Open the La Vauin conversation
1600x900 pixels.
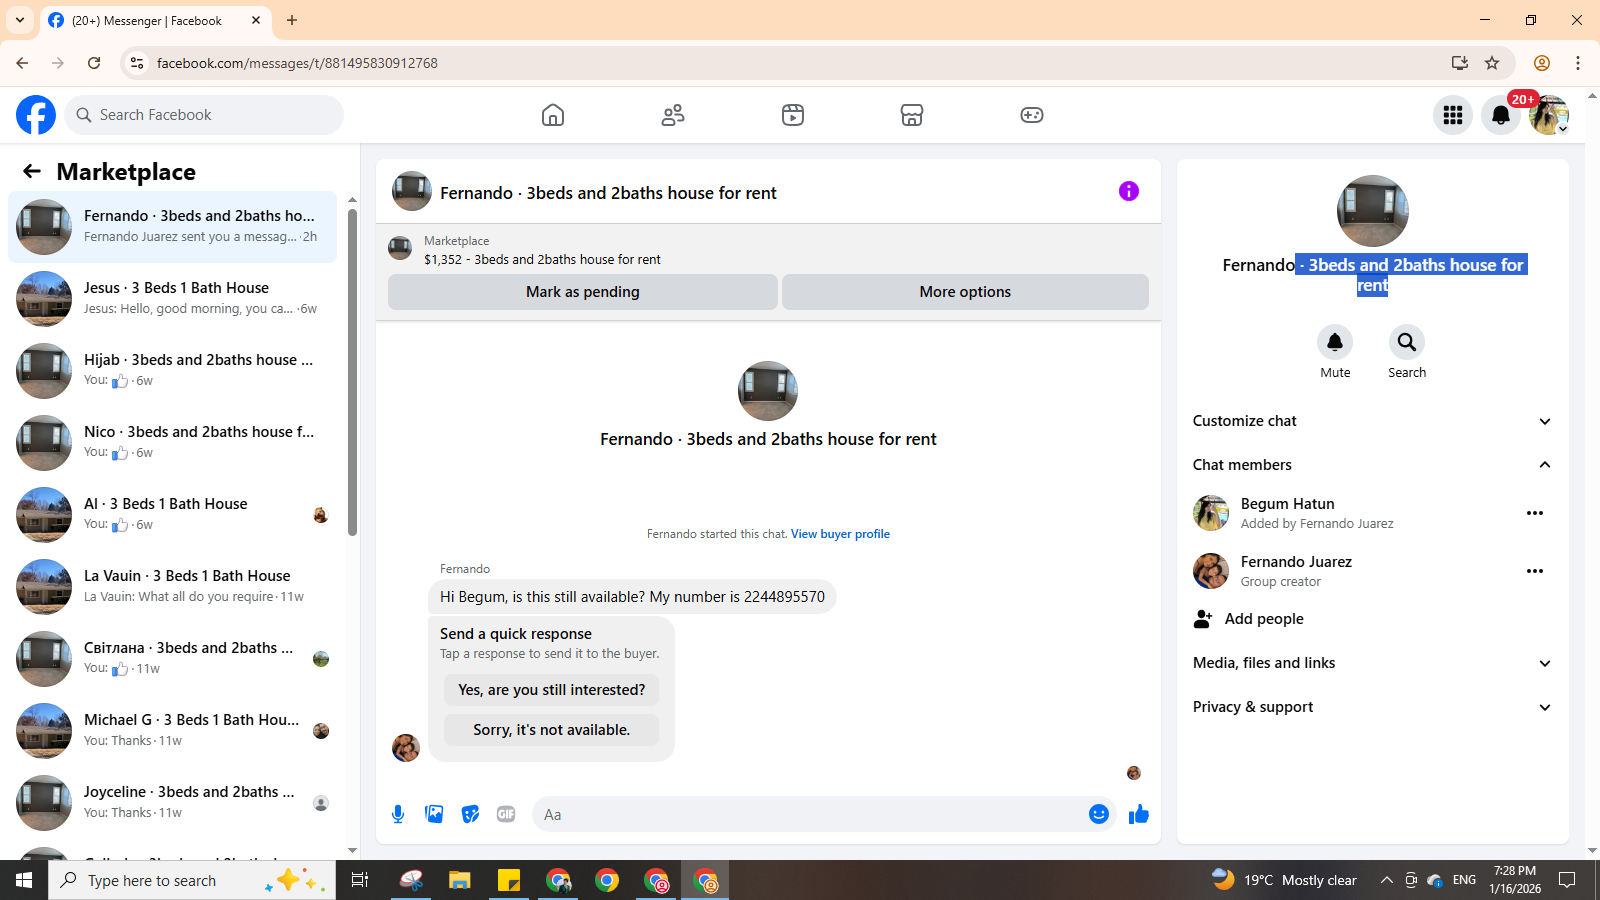(x=172, y=587)
